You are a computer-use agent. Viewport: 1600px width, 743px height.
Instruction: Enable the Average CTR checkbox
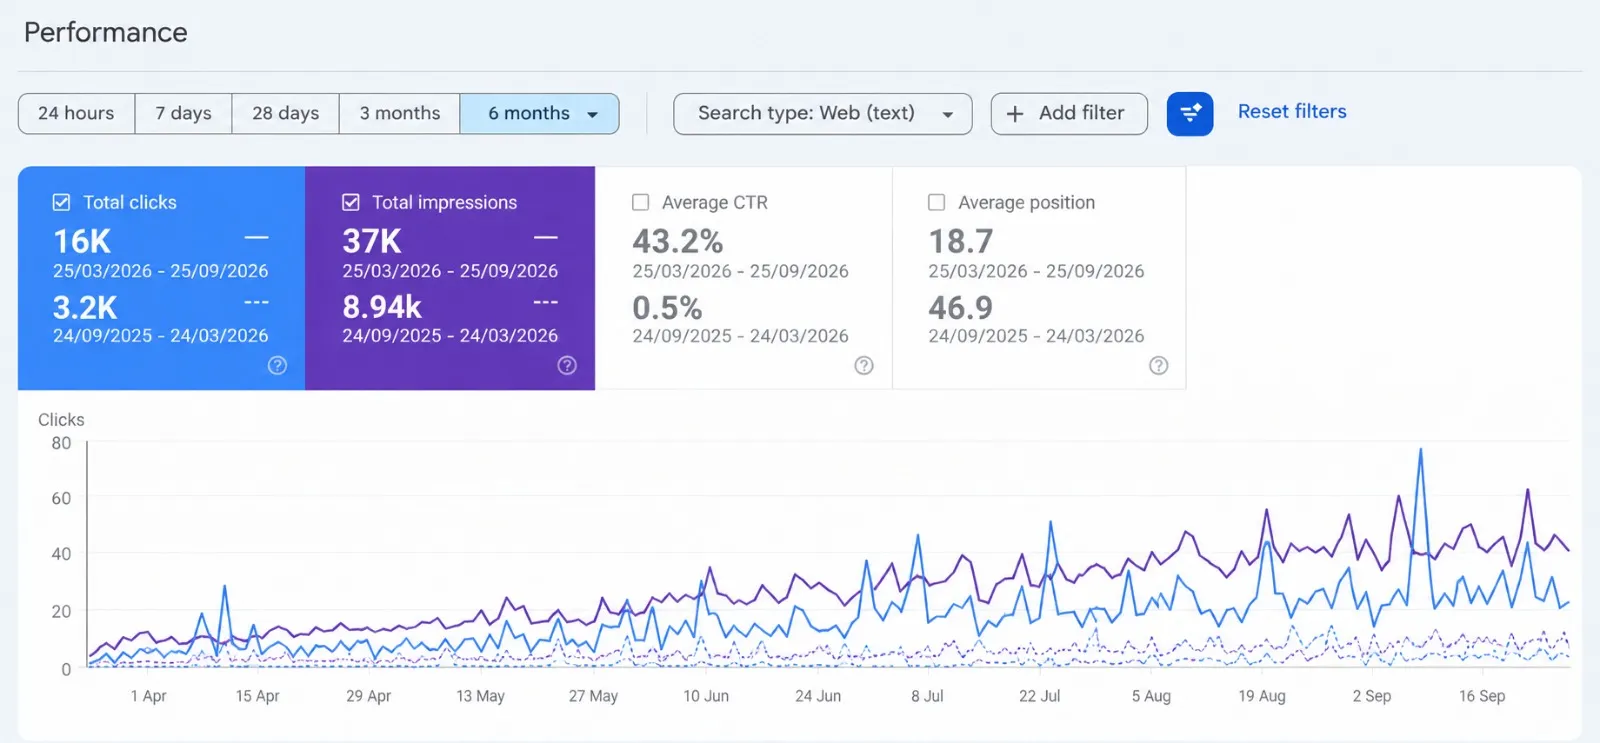(641, 203)
